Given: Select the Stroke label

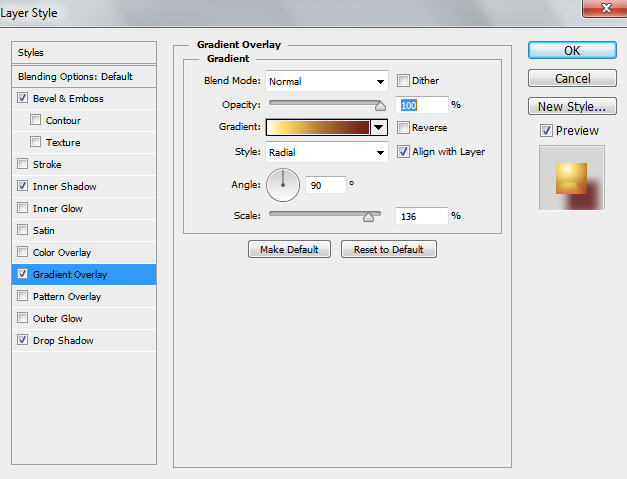Looking at the screenshot, I should tap(47, 164).
